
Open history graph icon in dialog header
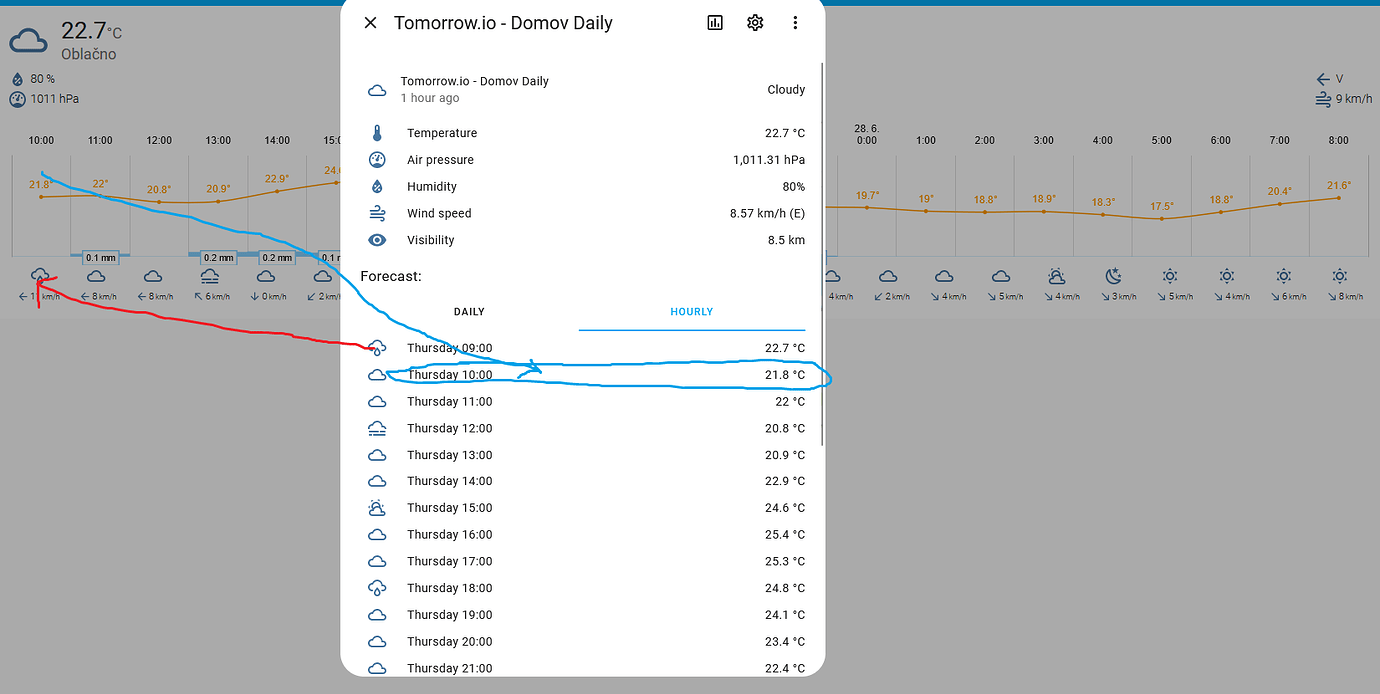[x=715, y=23]
